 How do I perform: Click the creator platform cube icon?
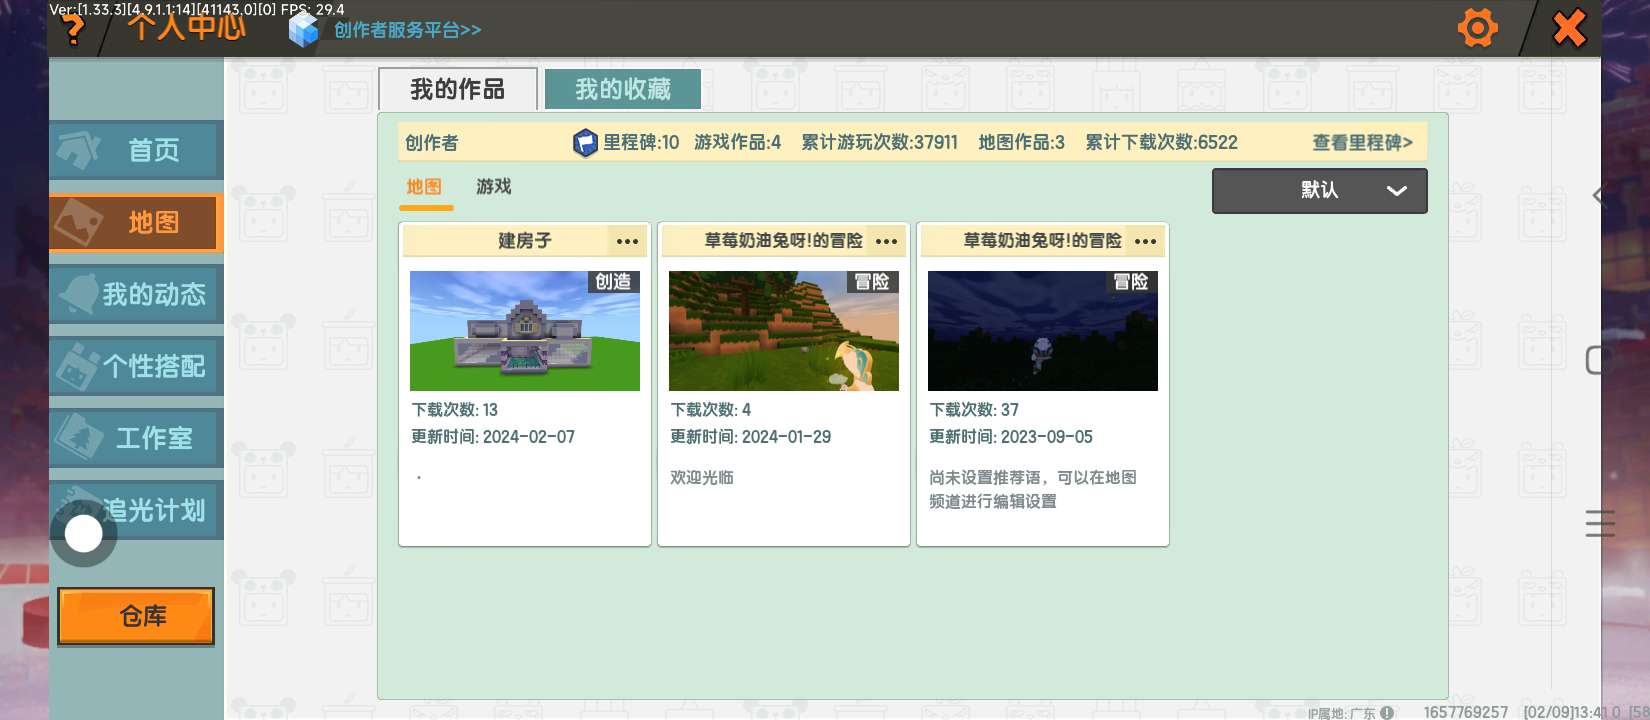click(x=303, y=29)
